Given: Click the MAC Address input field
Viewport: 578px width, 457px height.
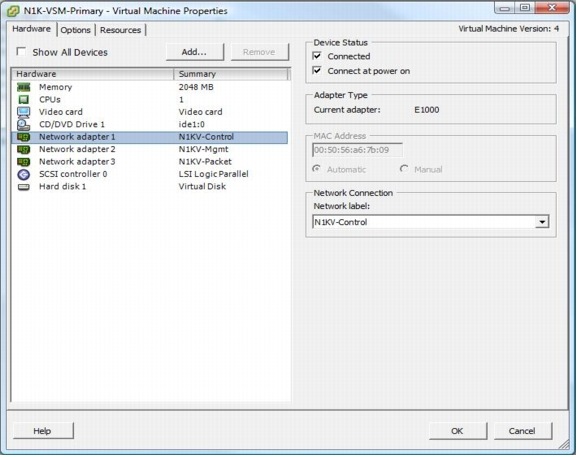Looking at the screenshot, I should pyautogui.click(x=357, y=150).
